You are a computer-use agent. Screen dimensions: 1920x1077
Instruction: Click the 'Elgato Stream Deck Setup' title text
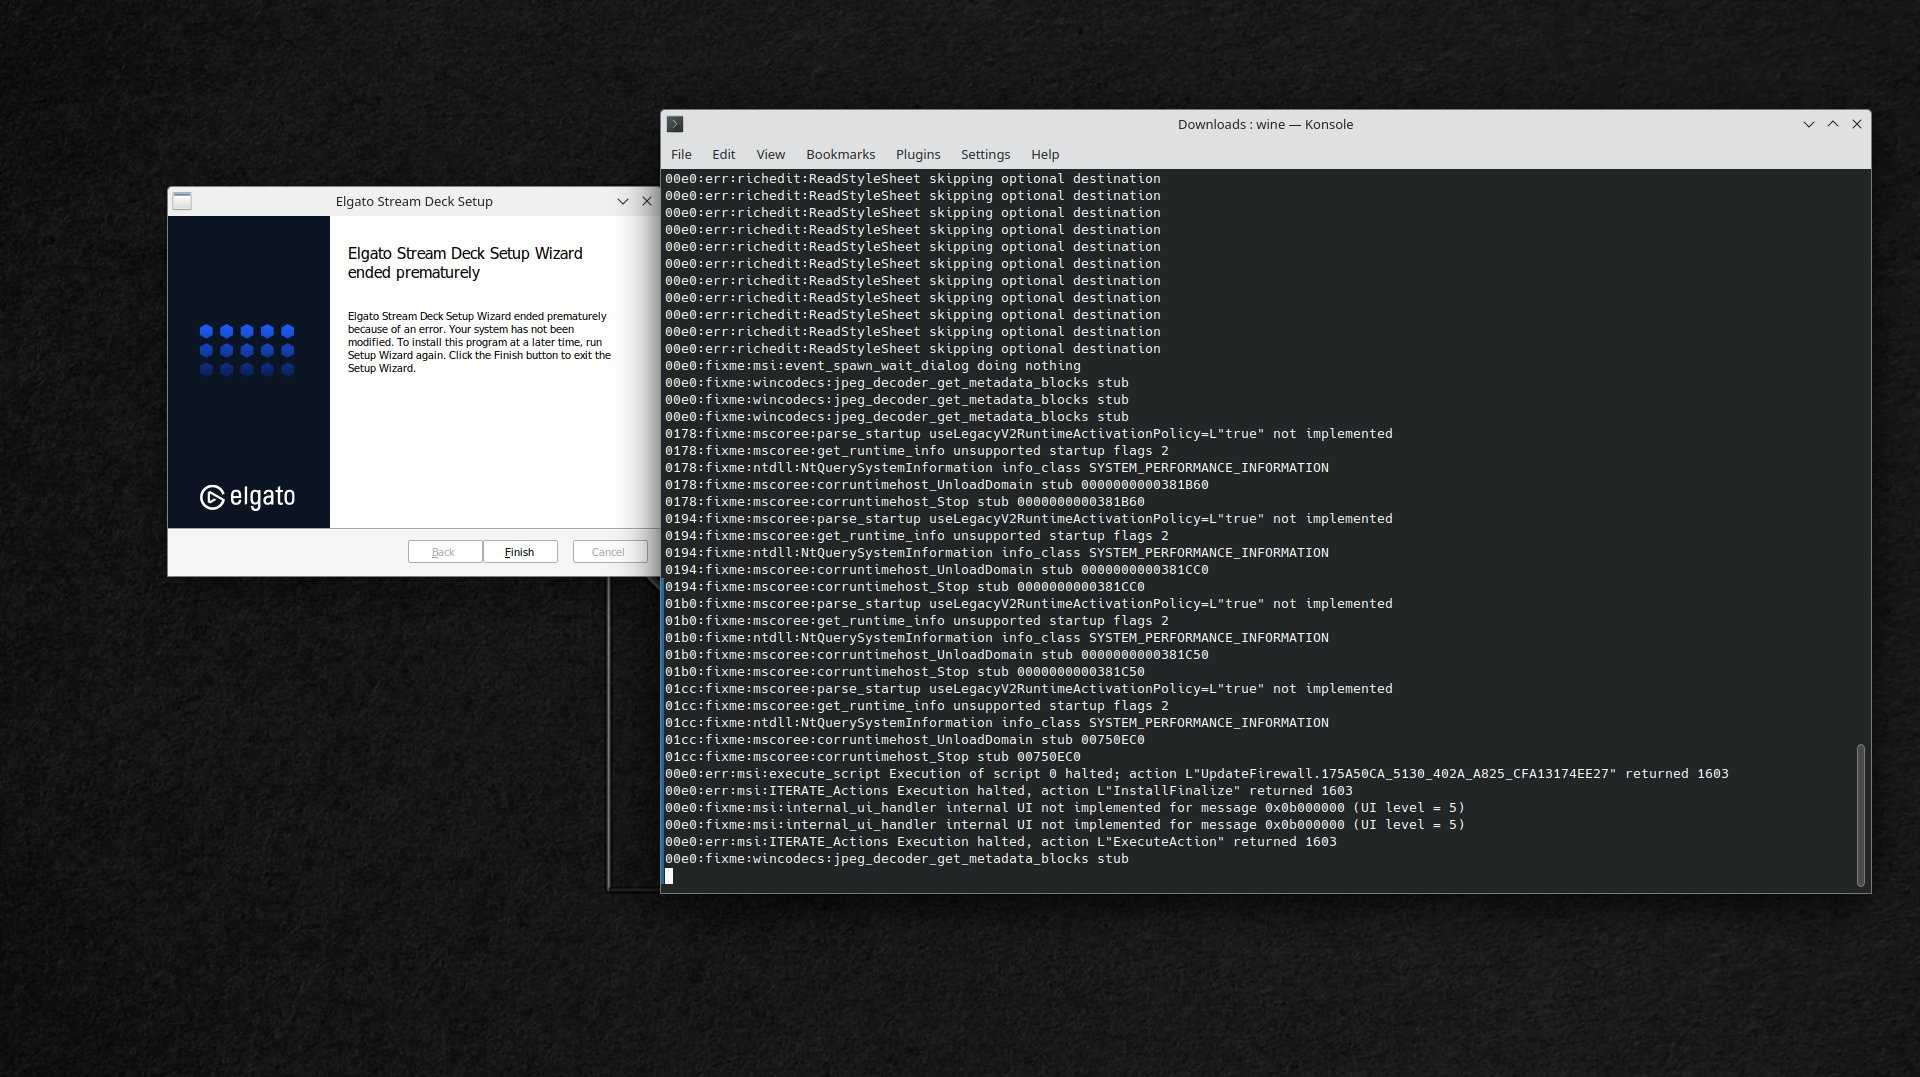tap(414, 201)
